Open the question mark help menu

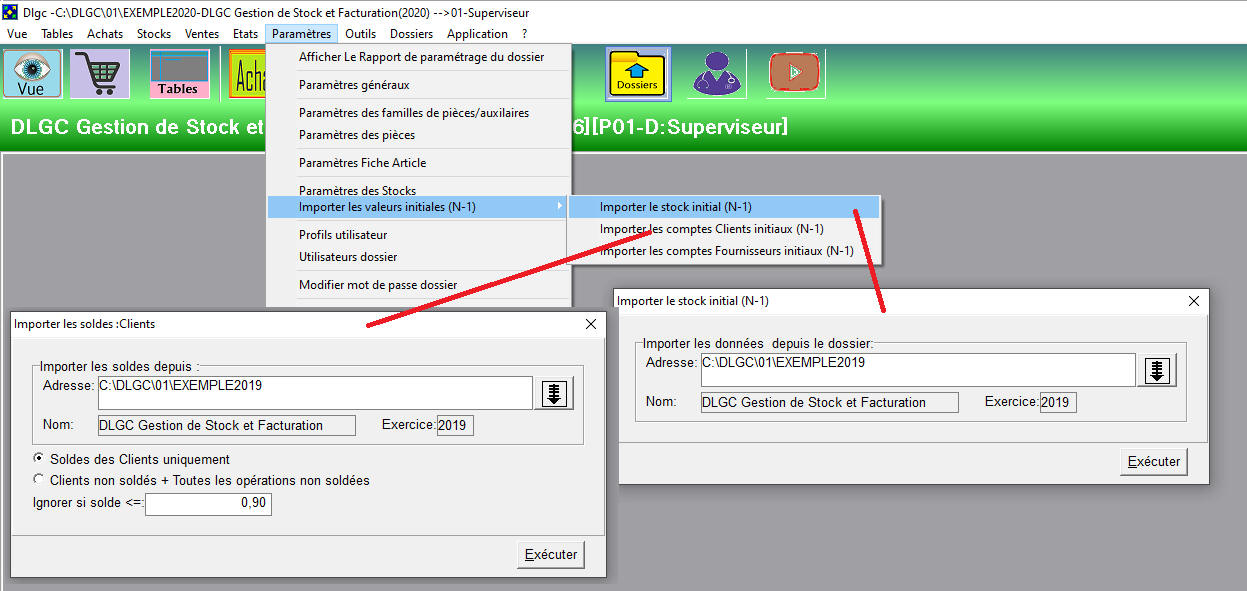coord(524,33)
